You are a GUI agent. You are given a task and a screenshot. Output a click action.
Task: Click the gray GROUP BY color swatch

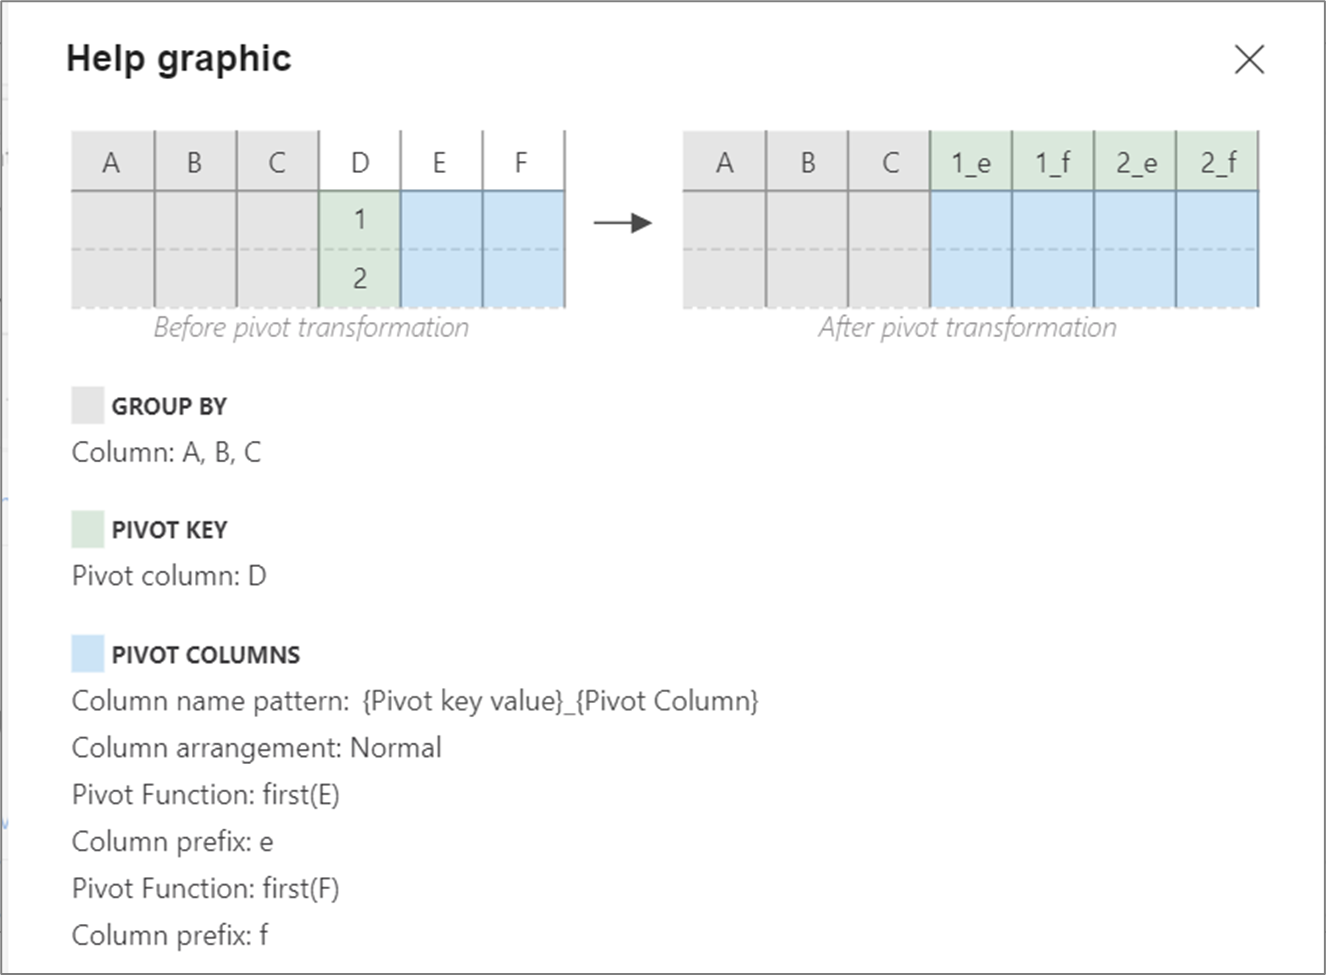click(88, 404)
